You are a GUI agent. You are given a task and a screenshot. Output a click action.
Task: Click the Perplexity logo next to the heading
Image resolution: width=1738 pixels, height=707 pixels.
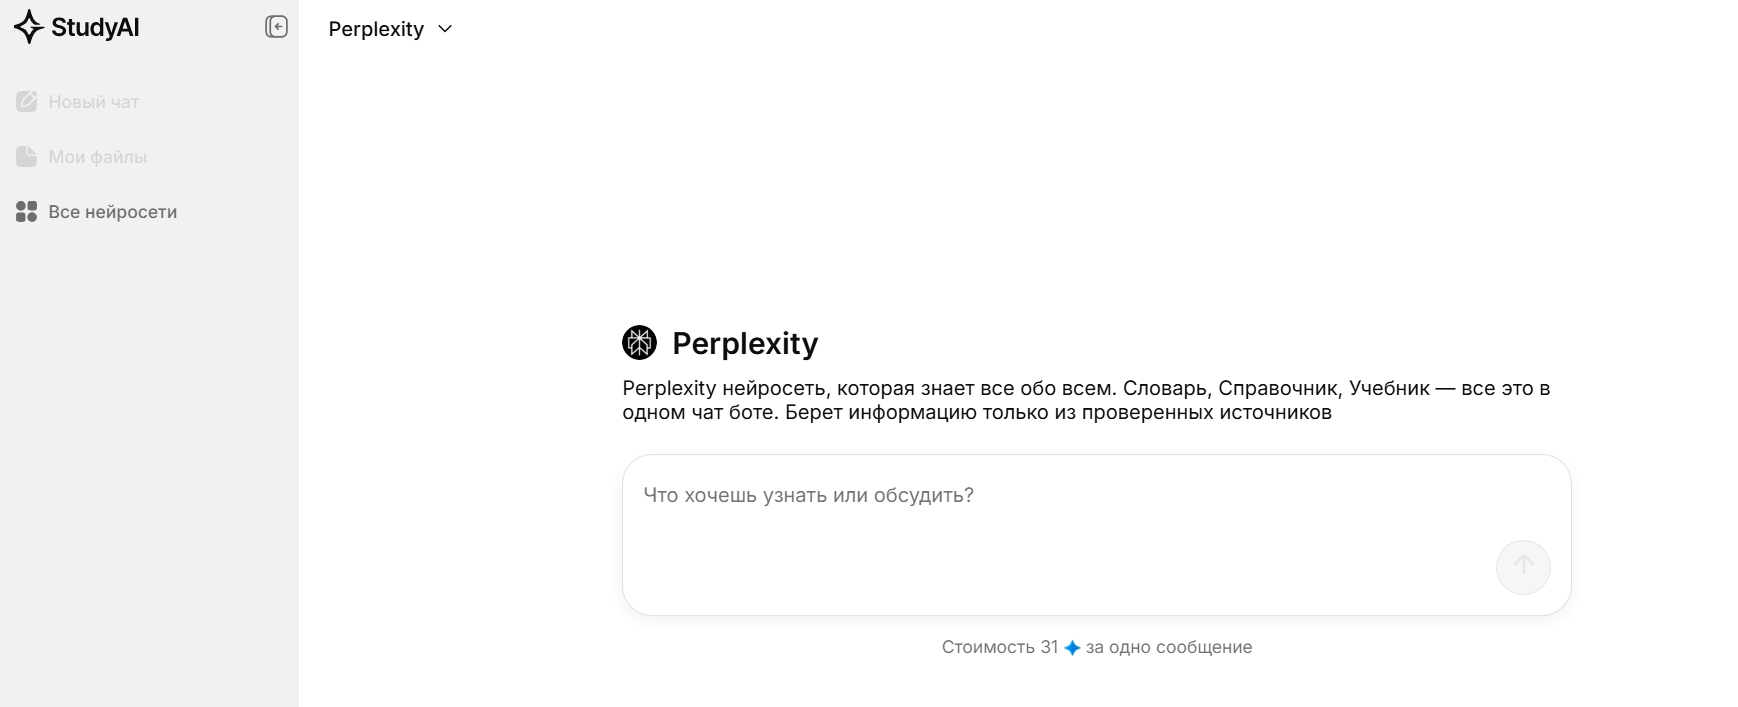tap(640, 342)
